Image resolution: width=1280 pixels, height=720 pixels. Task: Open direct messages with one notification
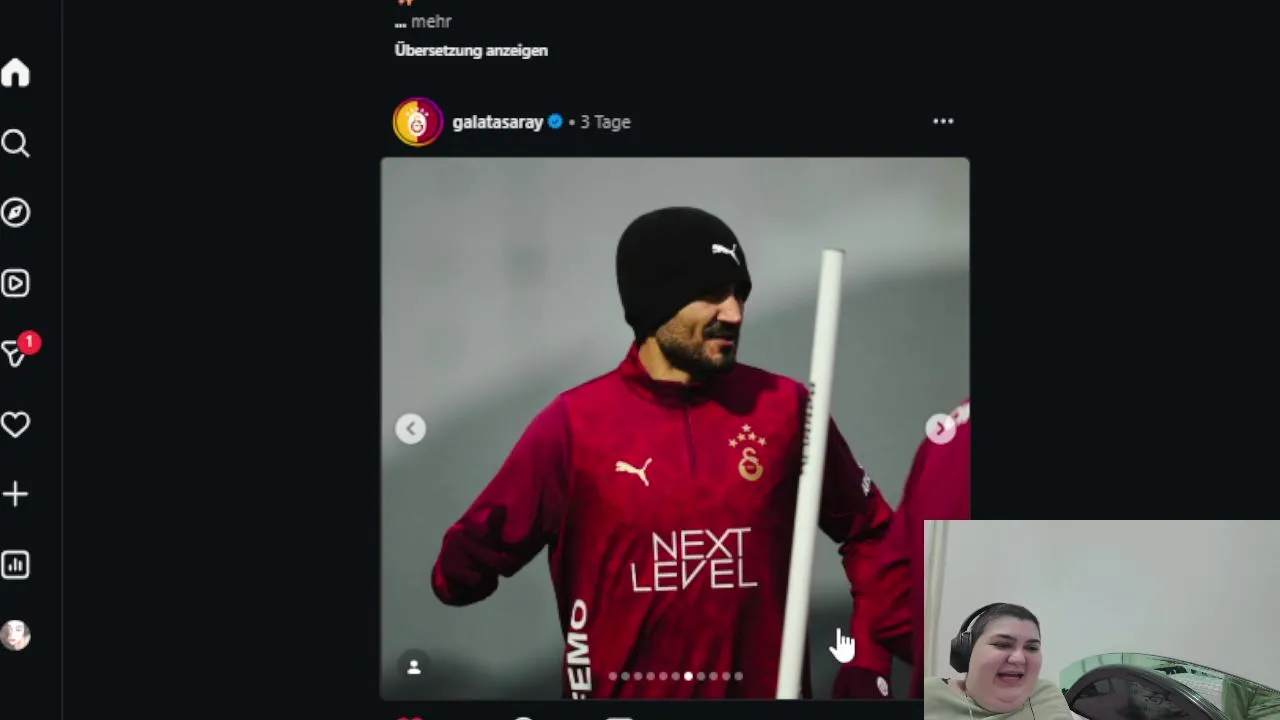tap(18, 351)
